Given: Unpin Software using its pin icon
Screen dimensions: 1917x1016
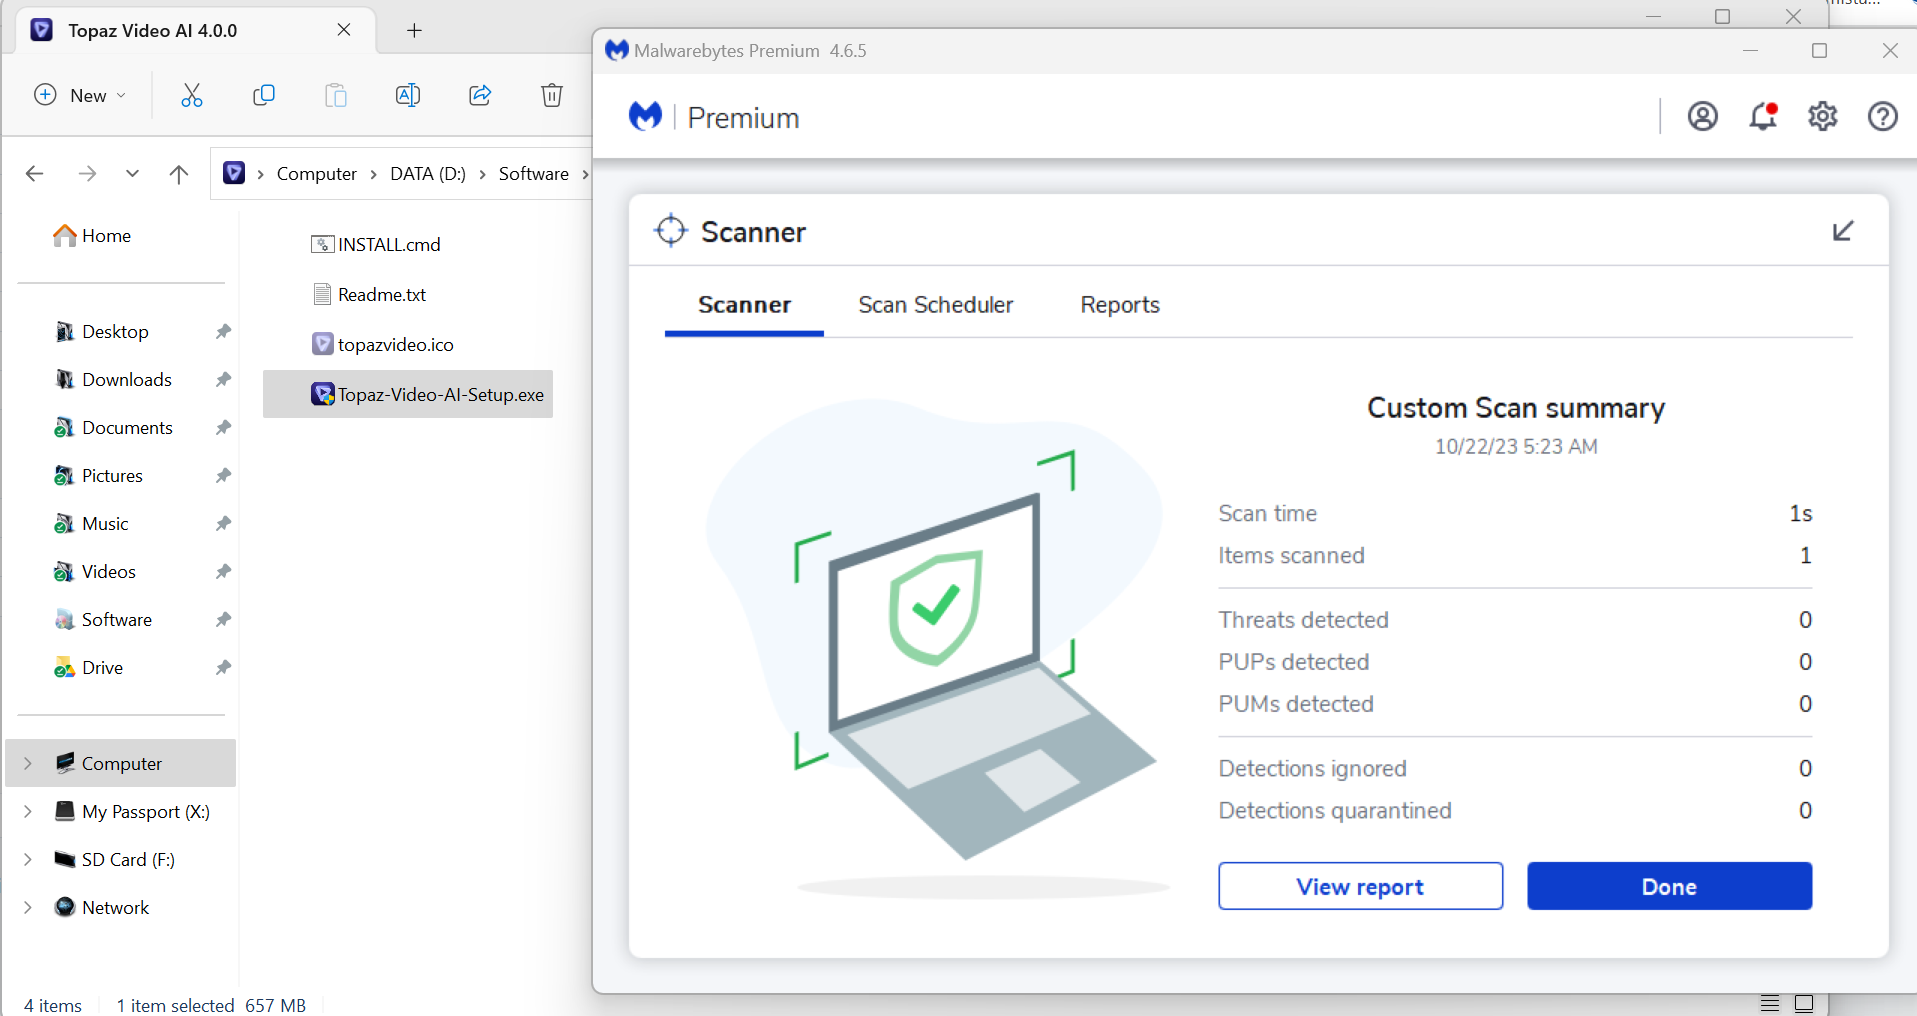Looking at the screenshot, I should [223, 619].
